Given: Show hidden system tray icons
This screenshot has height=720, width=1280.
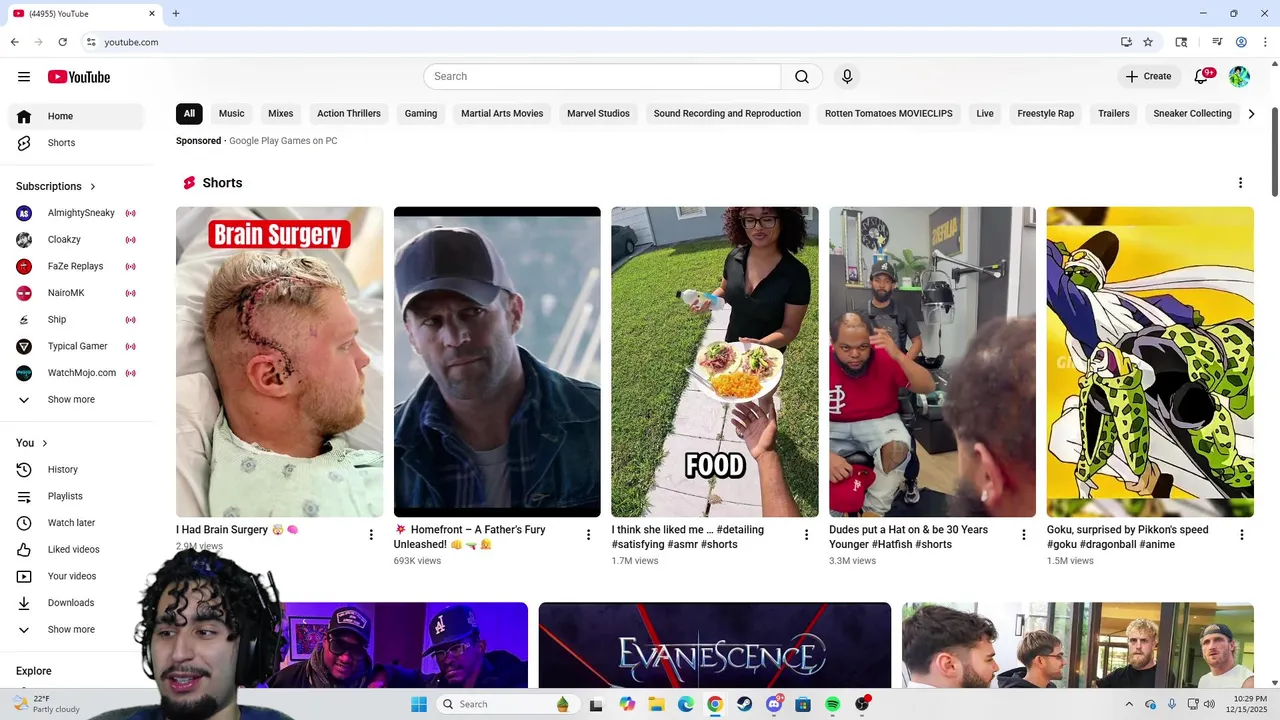Looking at the screenshot, I should tap(1129, 704).
